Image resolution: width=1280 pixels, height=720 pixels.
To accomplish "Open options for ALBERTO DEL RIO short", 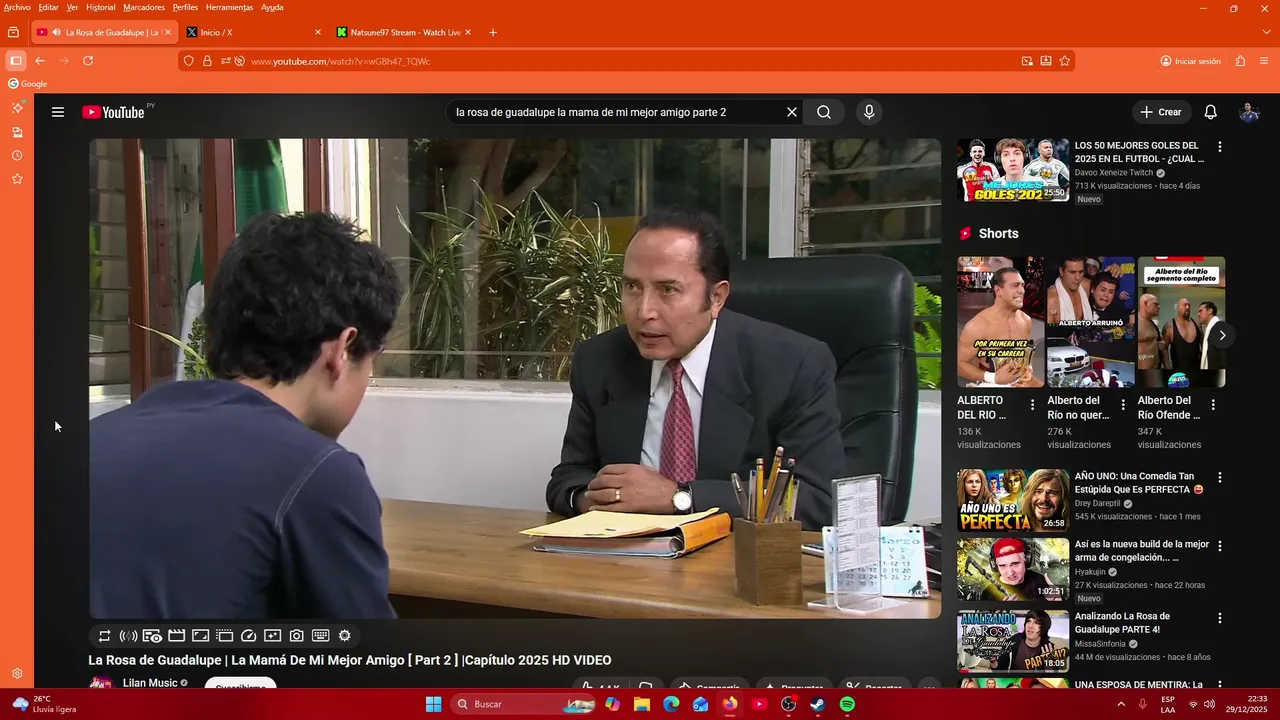I will pos(1033,405).
